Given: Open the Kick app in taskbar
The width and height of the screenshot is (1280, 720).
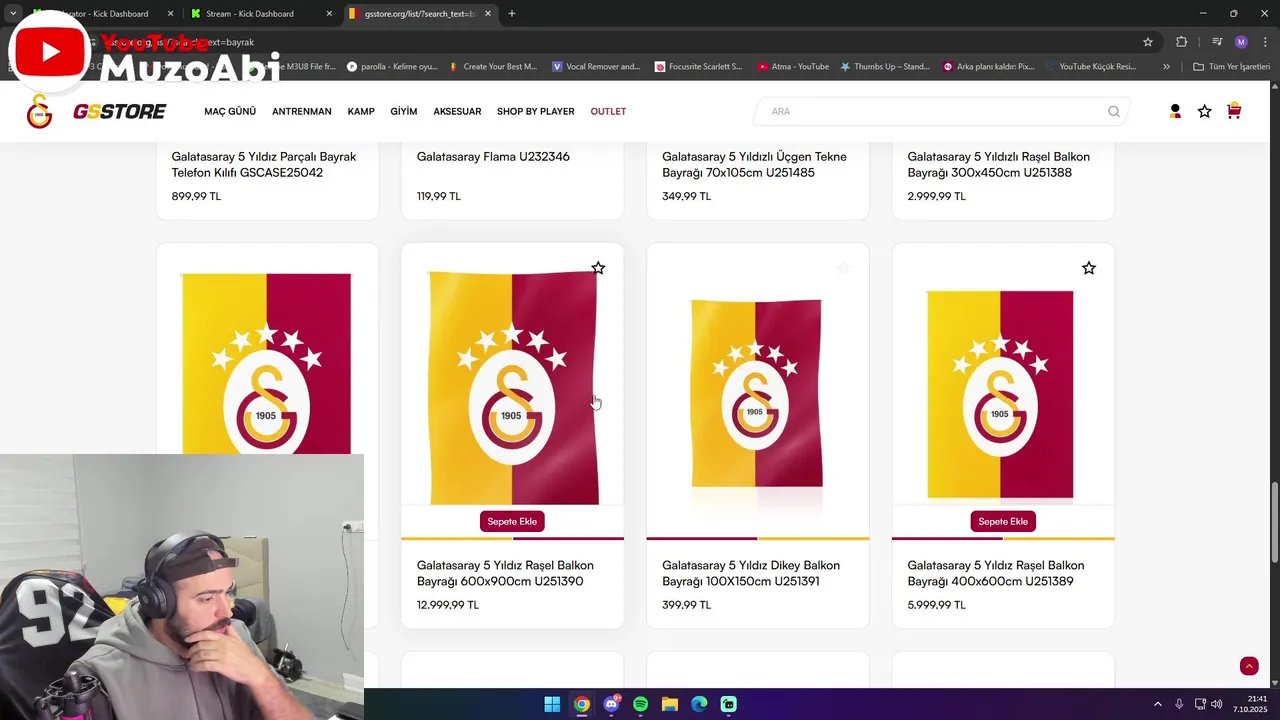Looking at the screenshot, I should (729, 704).
